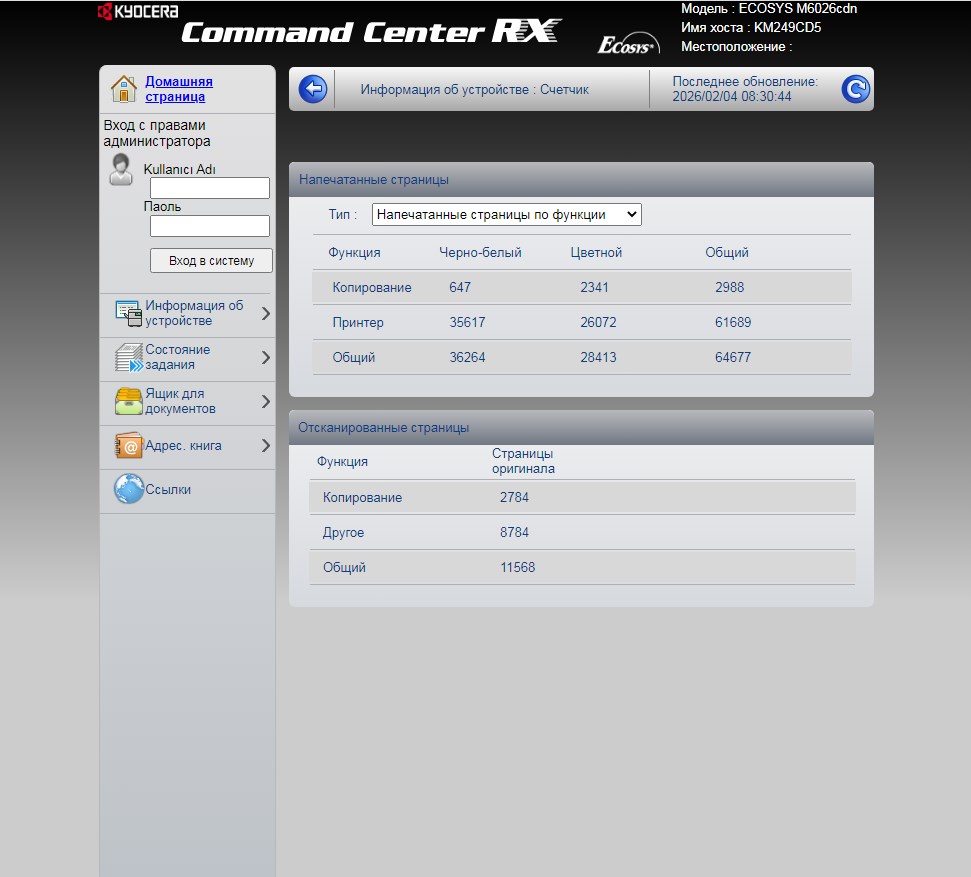Click the Другое row label

pos(343,533)
